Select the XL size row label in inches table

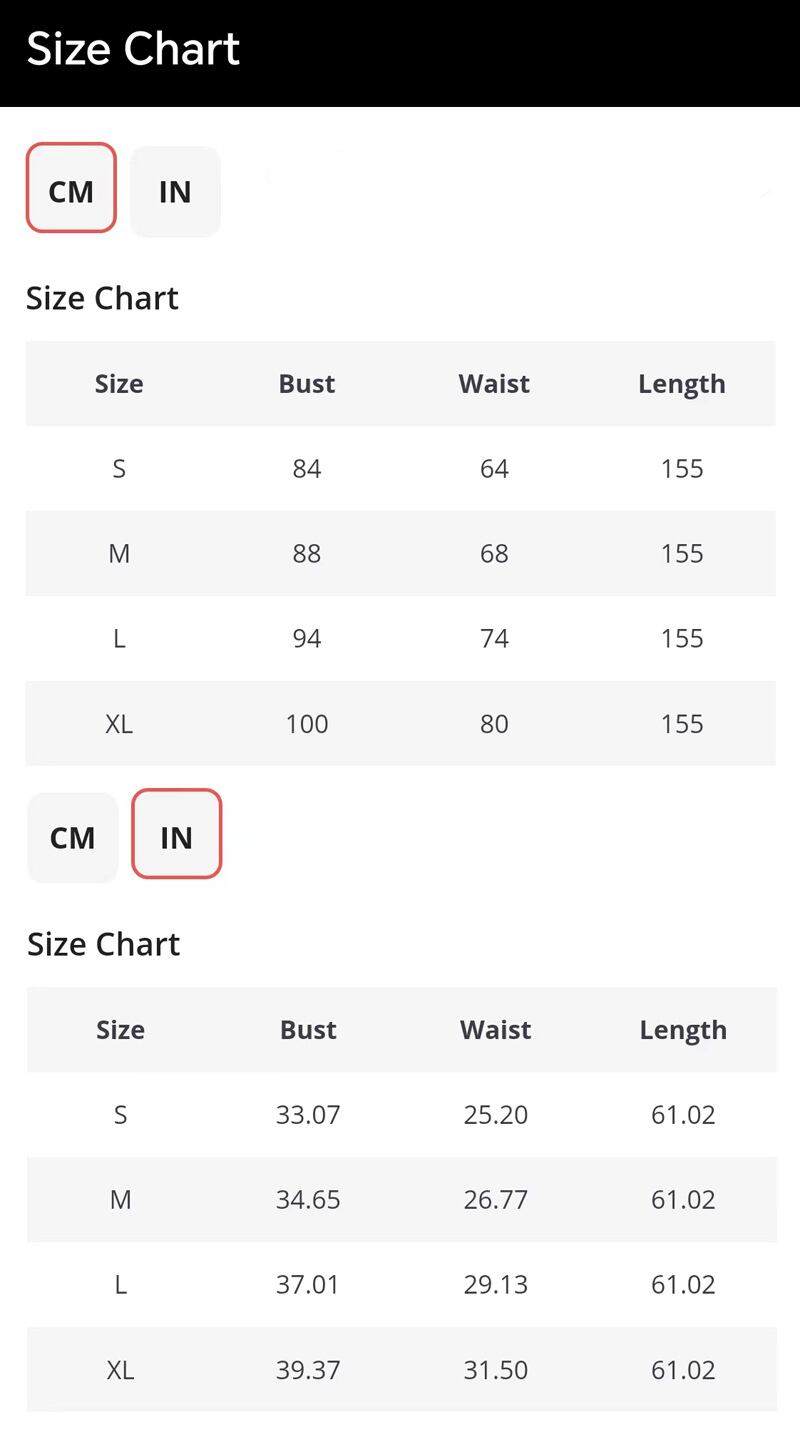[x=120, y=1370]
